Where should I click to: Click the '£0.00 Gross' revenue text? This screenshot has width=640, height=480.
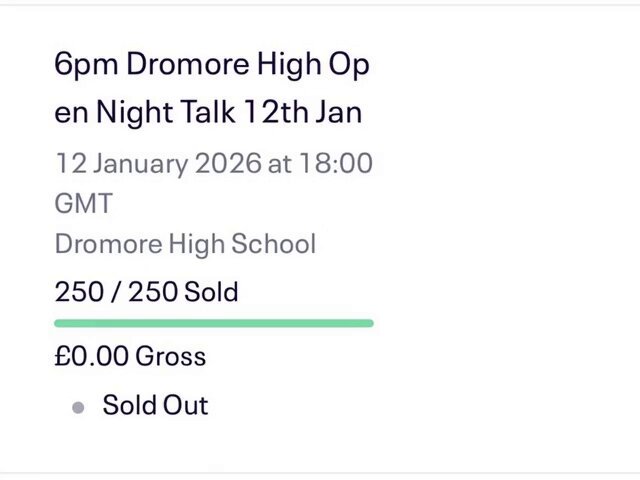[x=130, y=356]
